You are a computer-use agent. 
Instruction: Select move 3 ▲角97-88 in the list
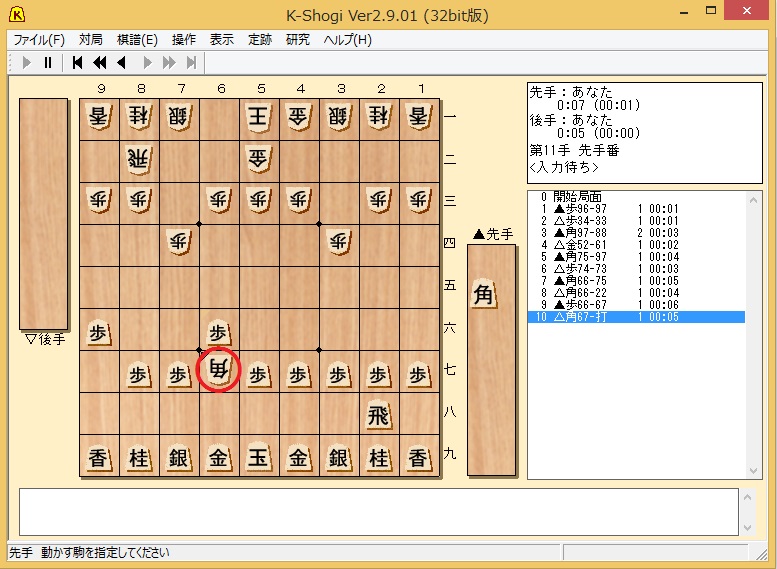tap(636, 232)
